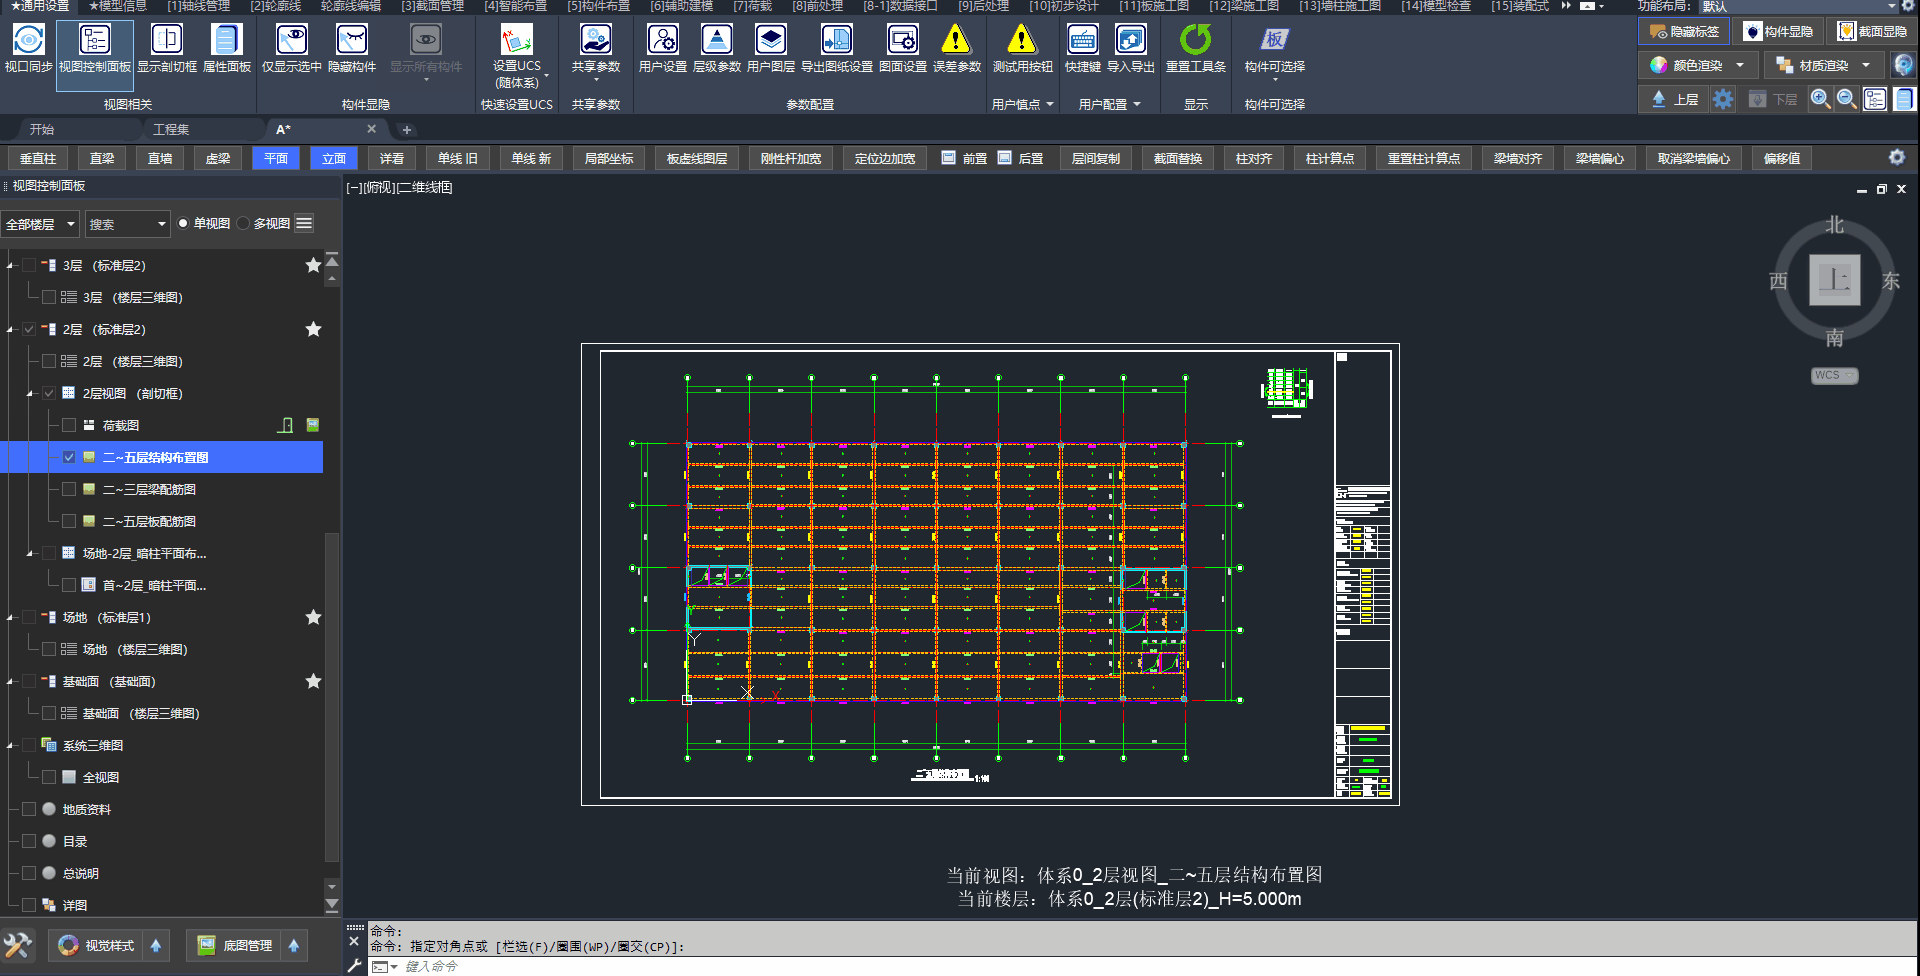This screenshot has width=1920, height=976.
Task: Select the 多视图 radio button
Action: pyautogui.click(x=244, y=224)
